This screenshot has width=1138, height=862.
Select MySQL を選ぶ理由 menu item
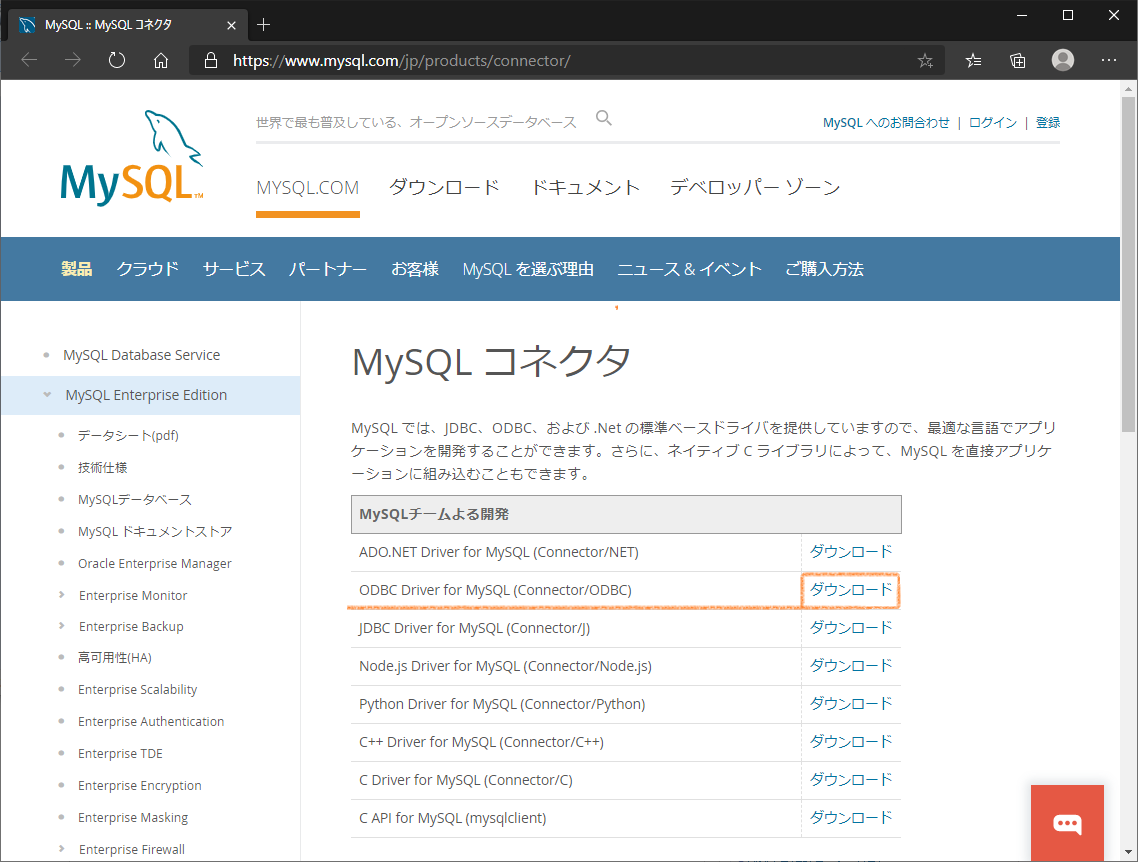click(528, 269)
